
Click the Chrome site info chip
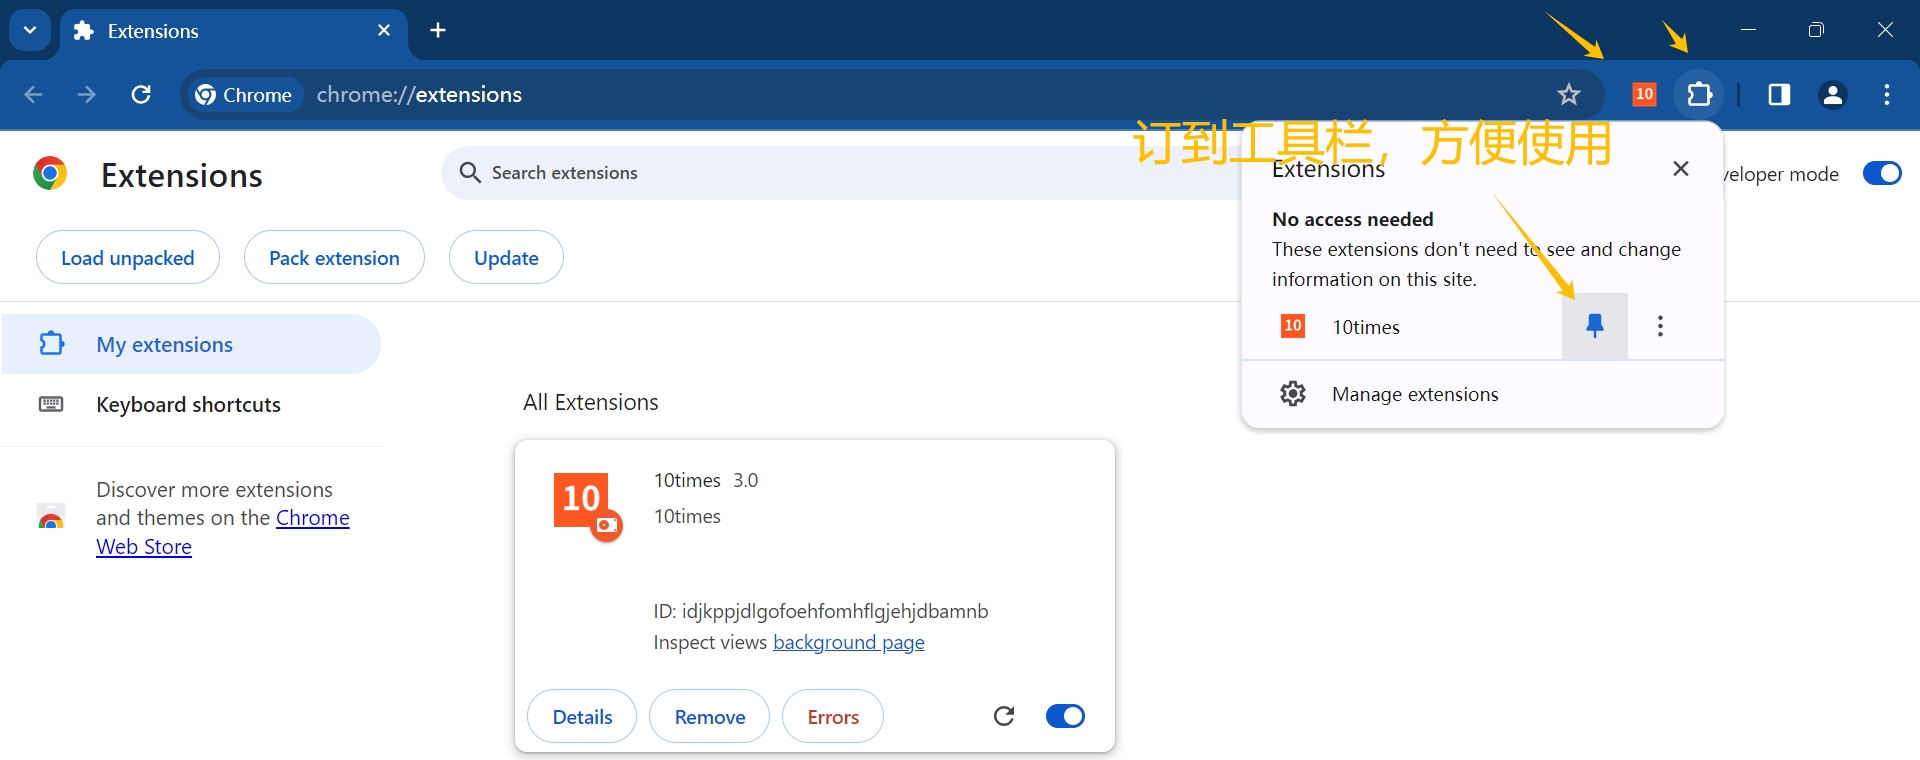pyautogui.click(x=245, y=95)
